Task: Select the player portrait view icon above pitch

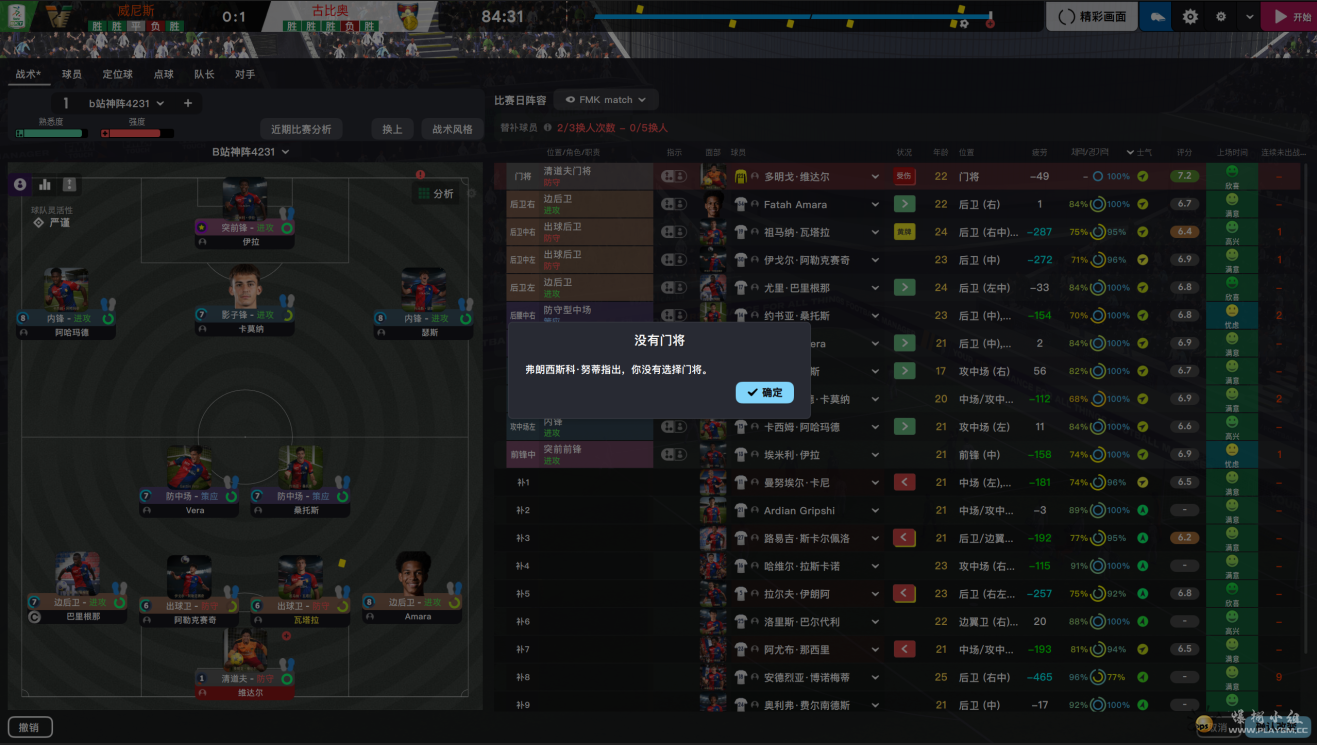Action: pos(20,184)
